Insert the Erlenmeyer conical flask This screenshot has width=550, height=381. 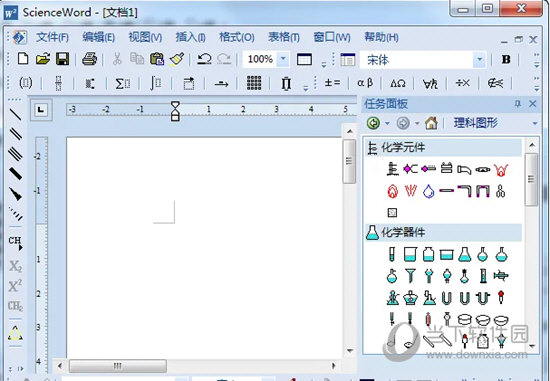pos(464,254)
